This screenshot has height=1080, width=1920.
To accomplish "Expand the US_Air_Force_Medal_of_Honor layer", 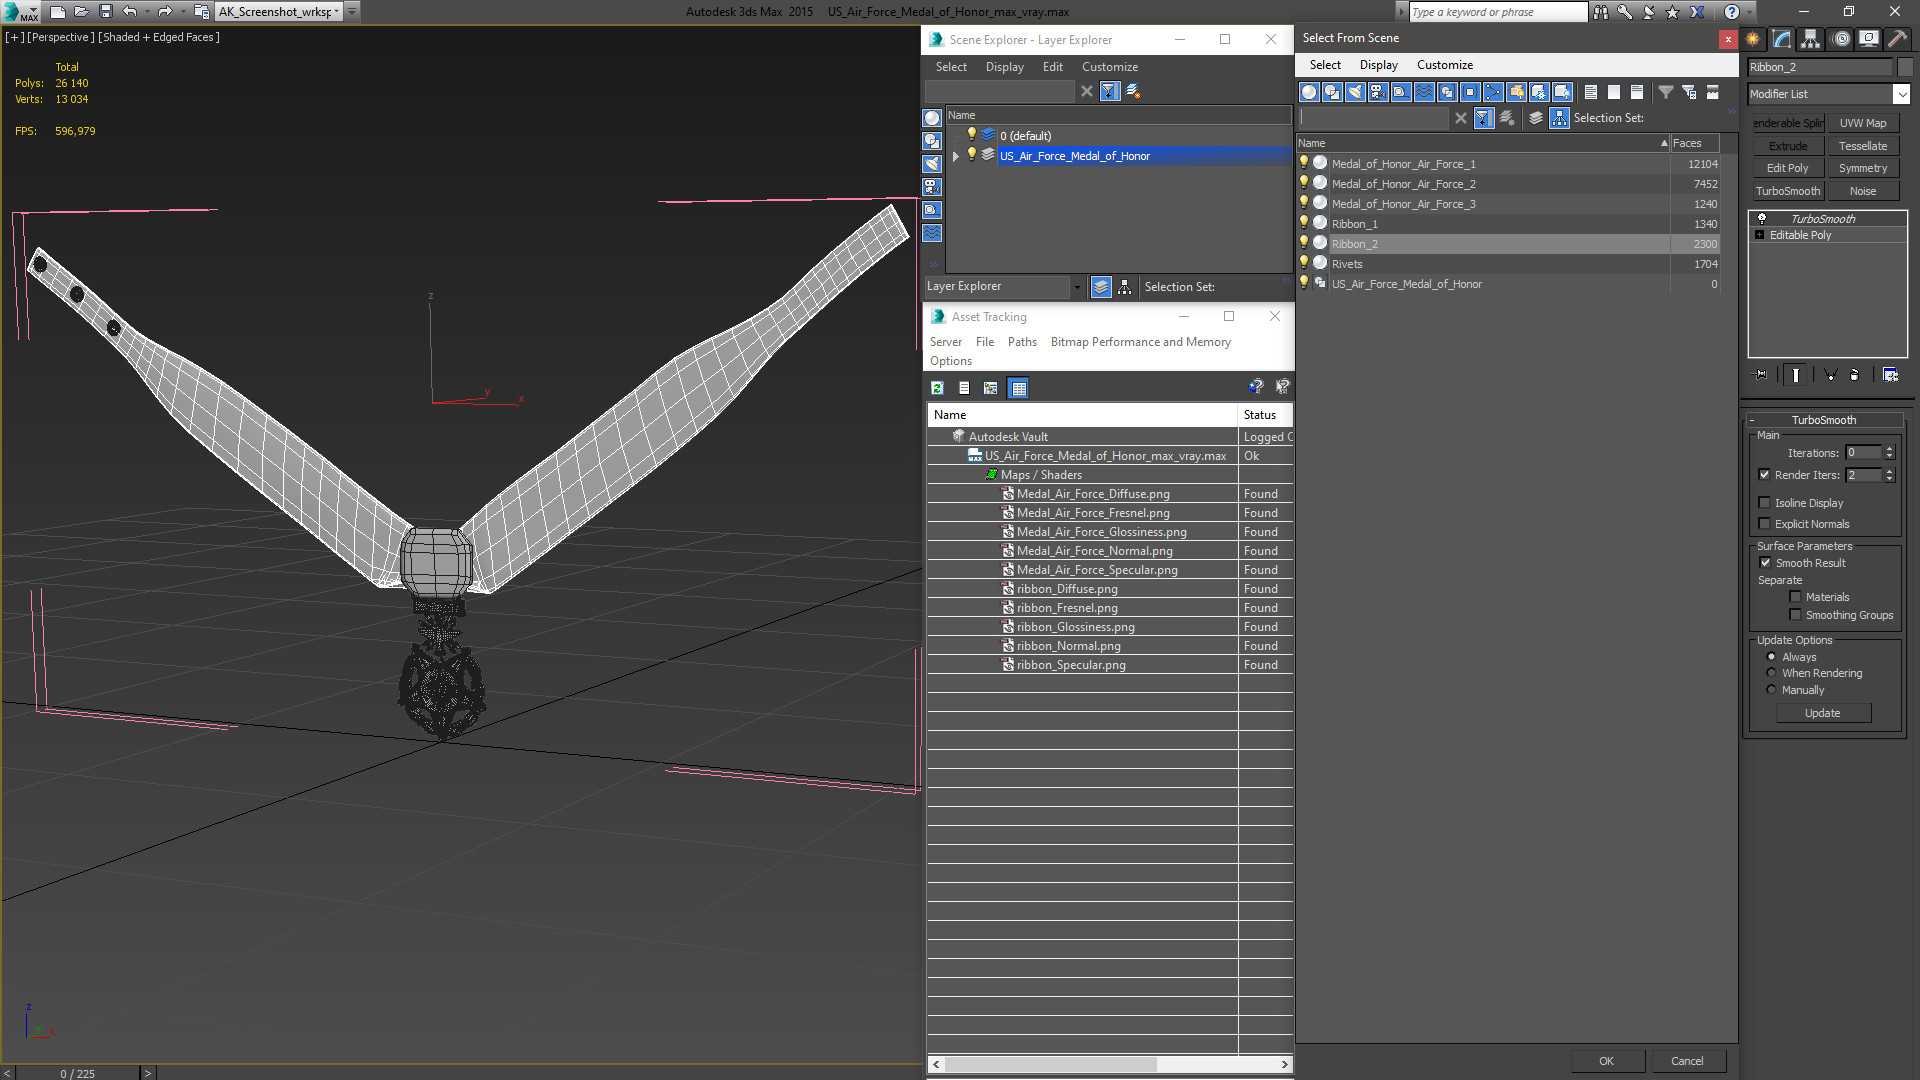I will 955,156.
